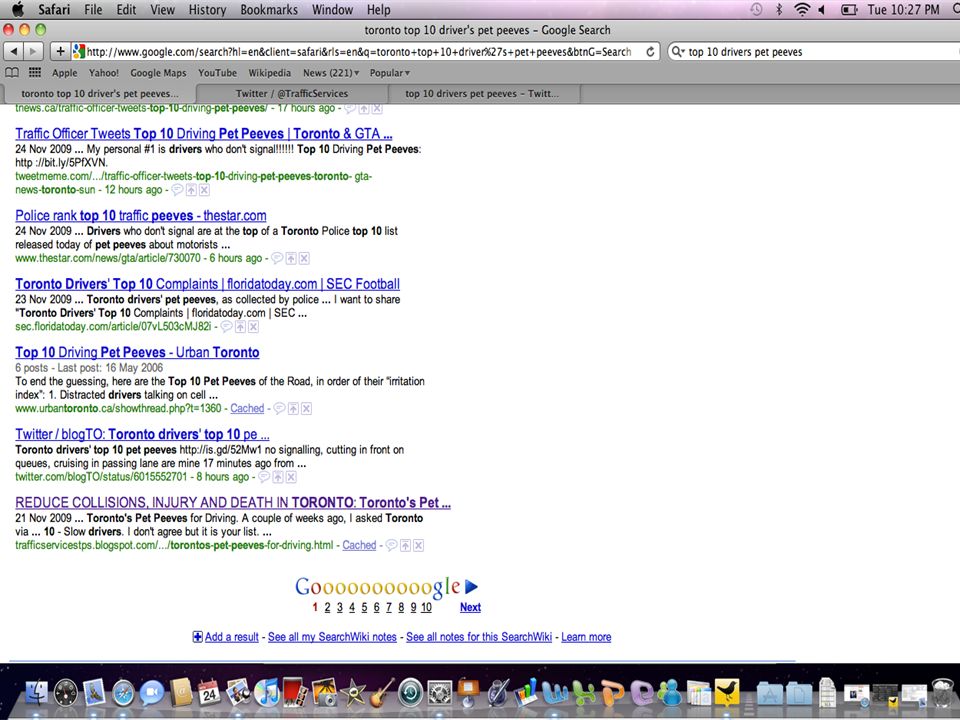This screenshot has width=960, height=720.
Task: Add bookmark with the plus button
Action: tap(60, 51)
